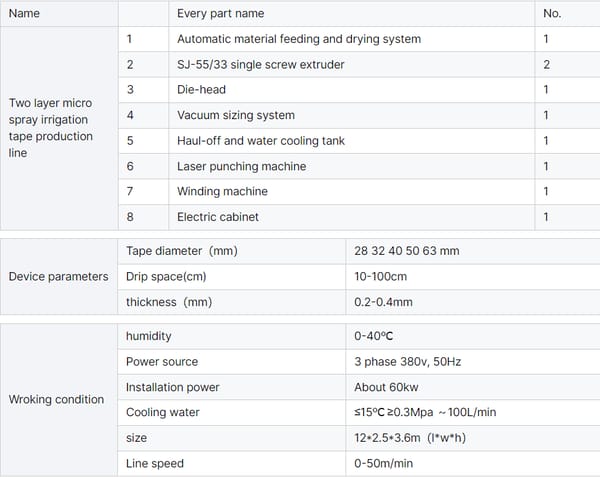
Task: Select the '28 32 40 50 63 mm' value
Action: click(x=407, y=250)
